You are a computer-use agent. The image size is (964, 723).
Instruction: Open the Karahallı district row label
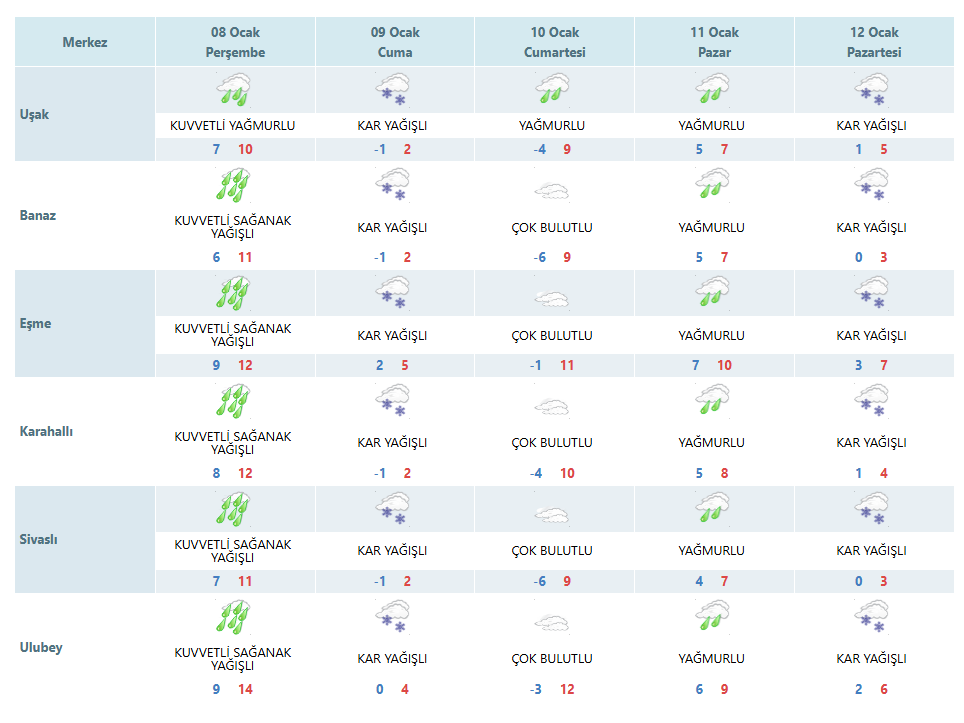pos(46,431)
